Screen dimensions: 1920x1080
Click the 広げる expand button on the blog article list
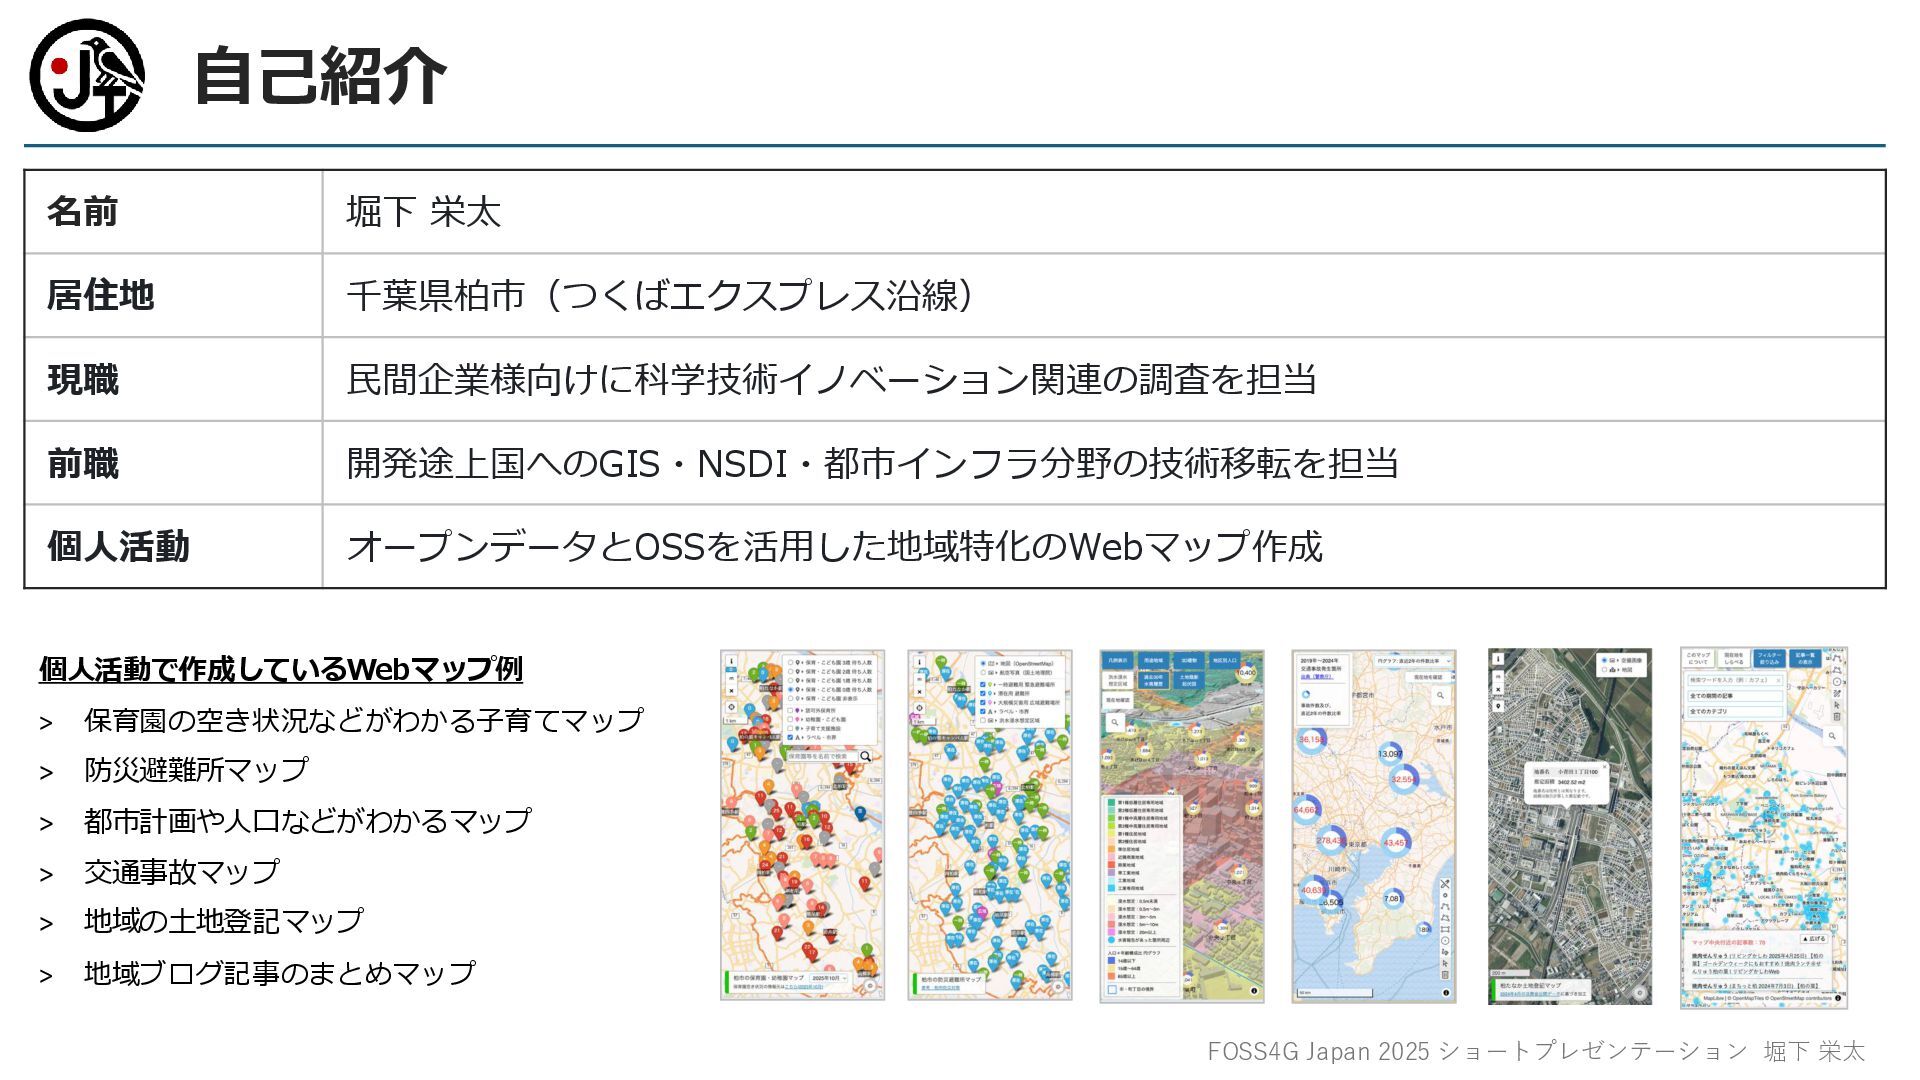pos(1813,939)
